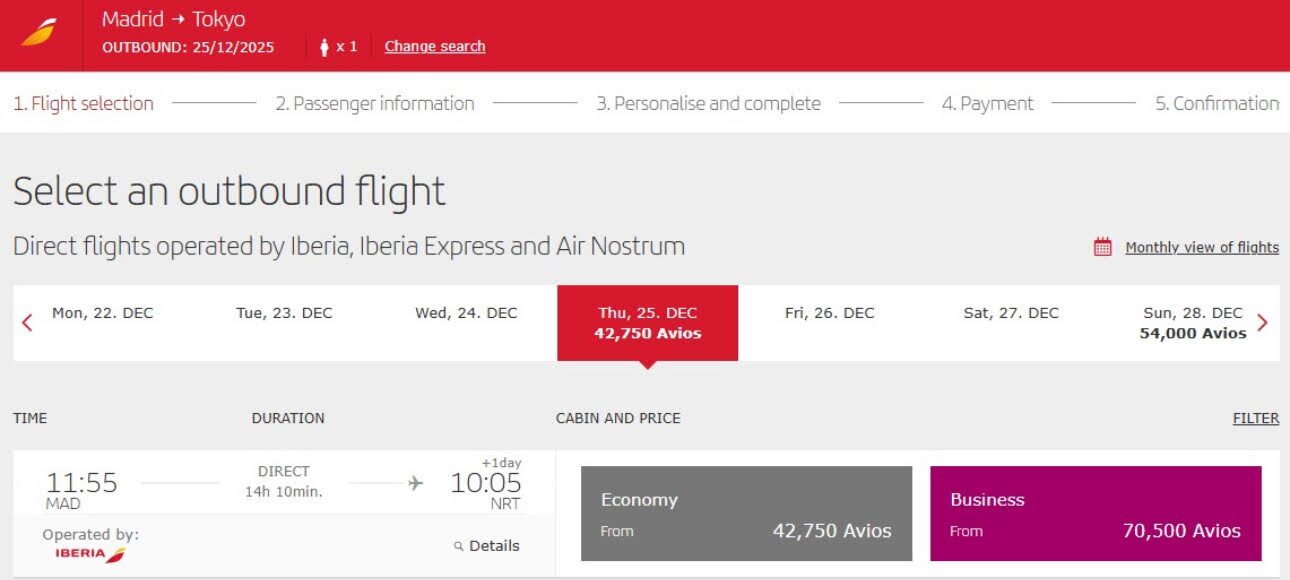Click the monthly view calendar icon
This screenshot has height=580, width=1290.
(x=1103, y=247)
